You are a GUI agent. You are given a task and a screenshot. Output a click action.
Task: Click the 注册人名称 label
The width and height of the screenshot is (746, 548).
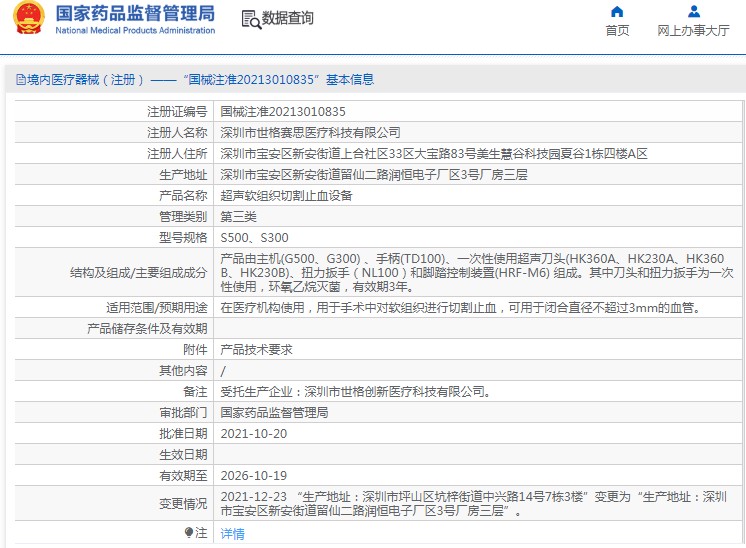point(177,133)
